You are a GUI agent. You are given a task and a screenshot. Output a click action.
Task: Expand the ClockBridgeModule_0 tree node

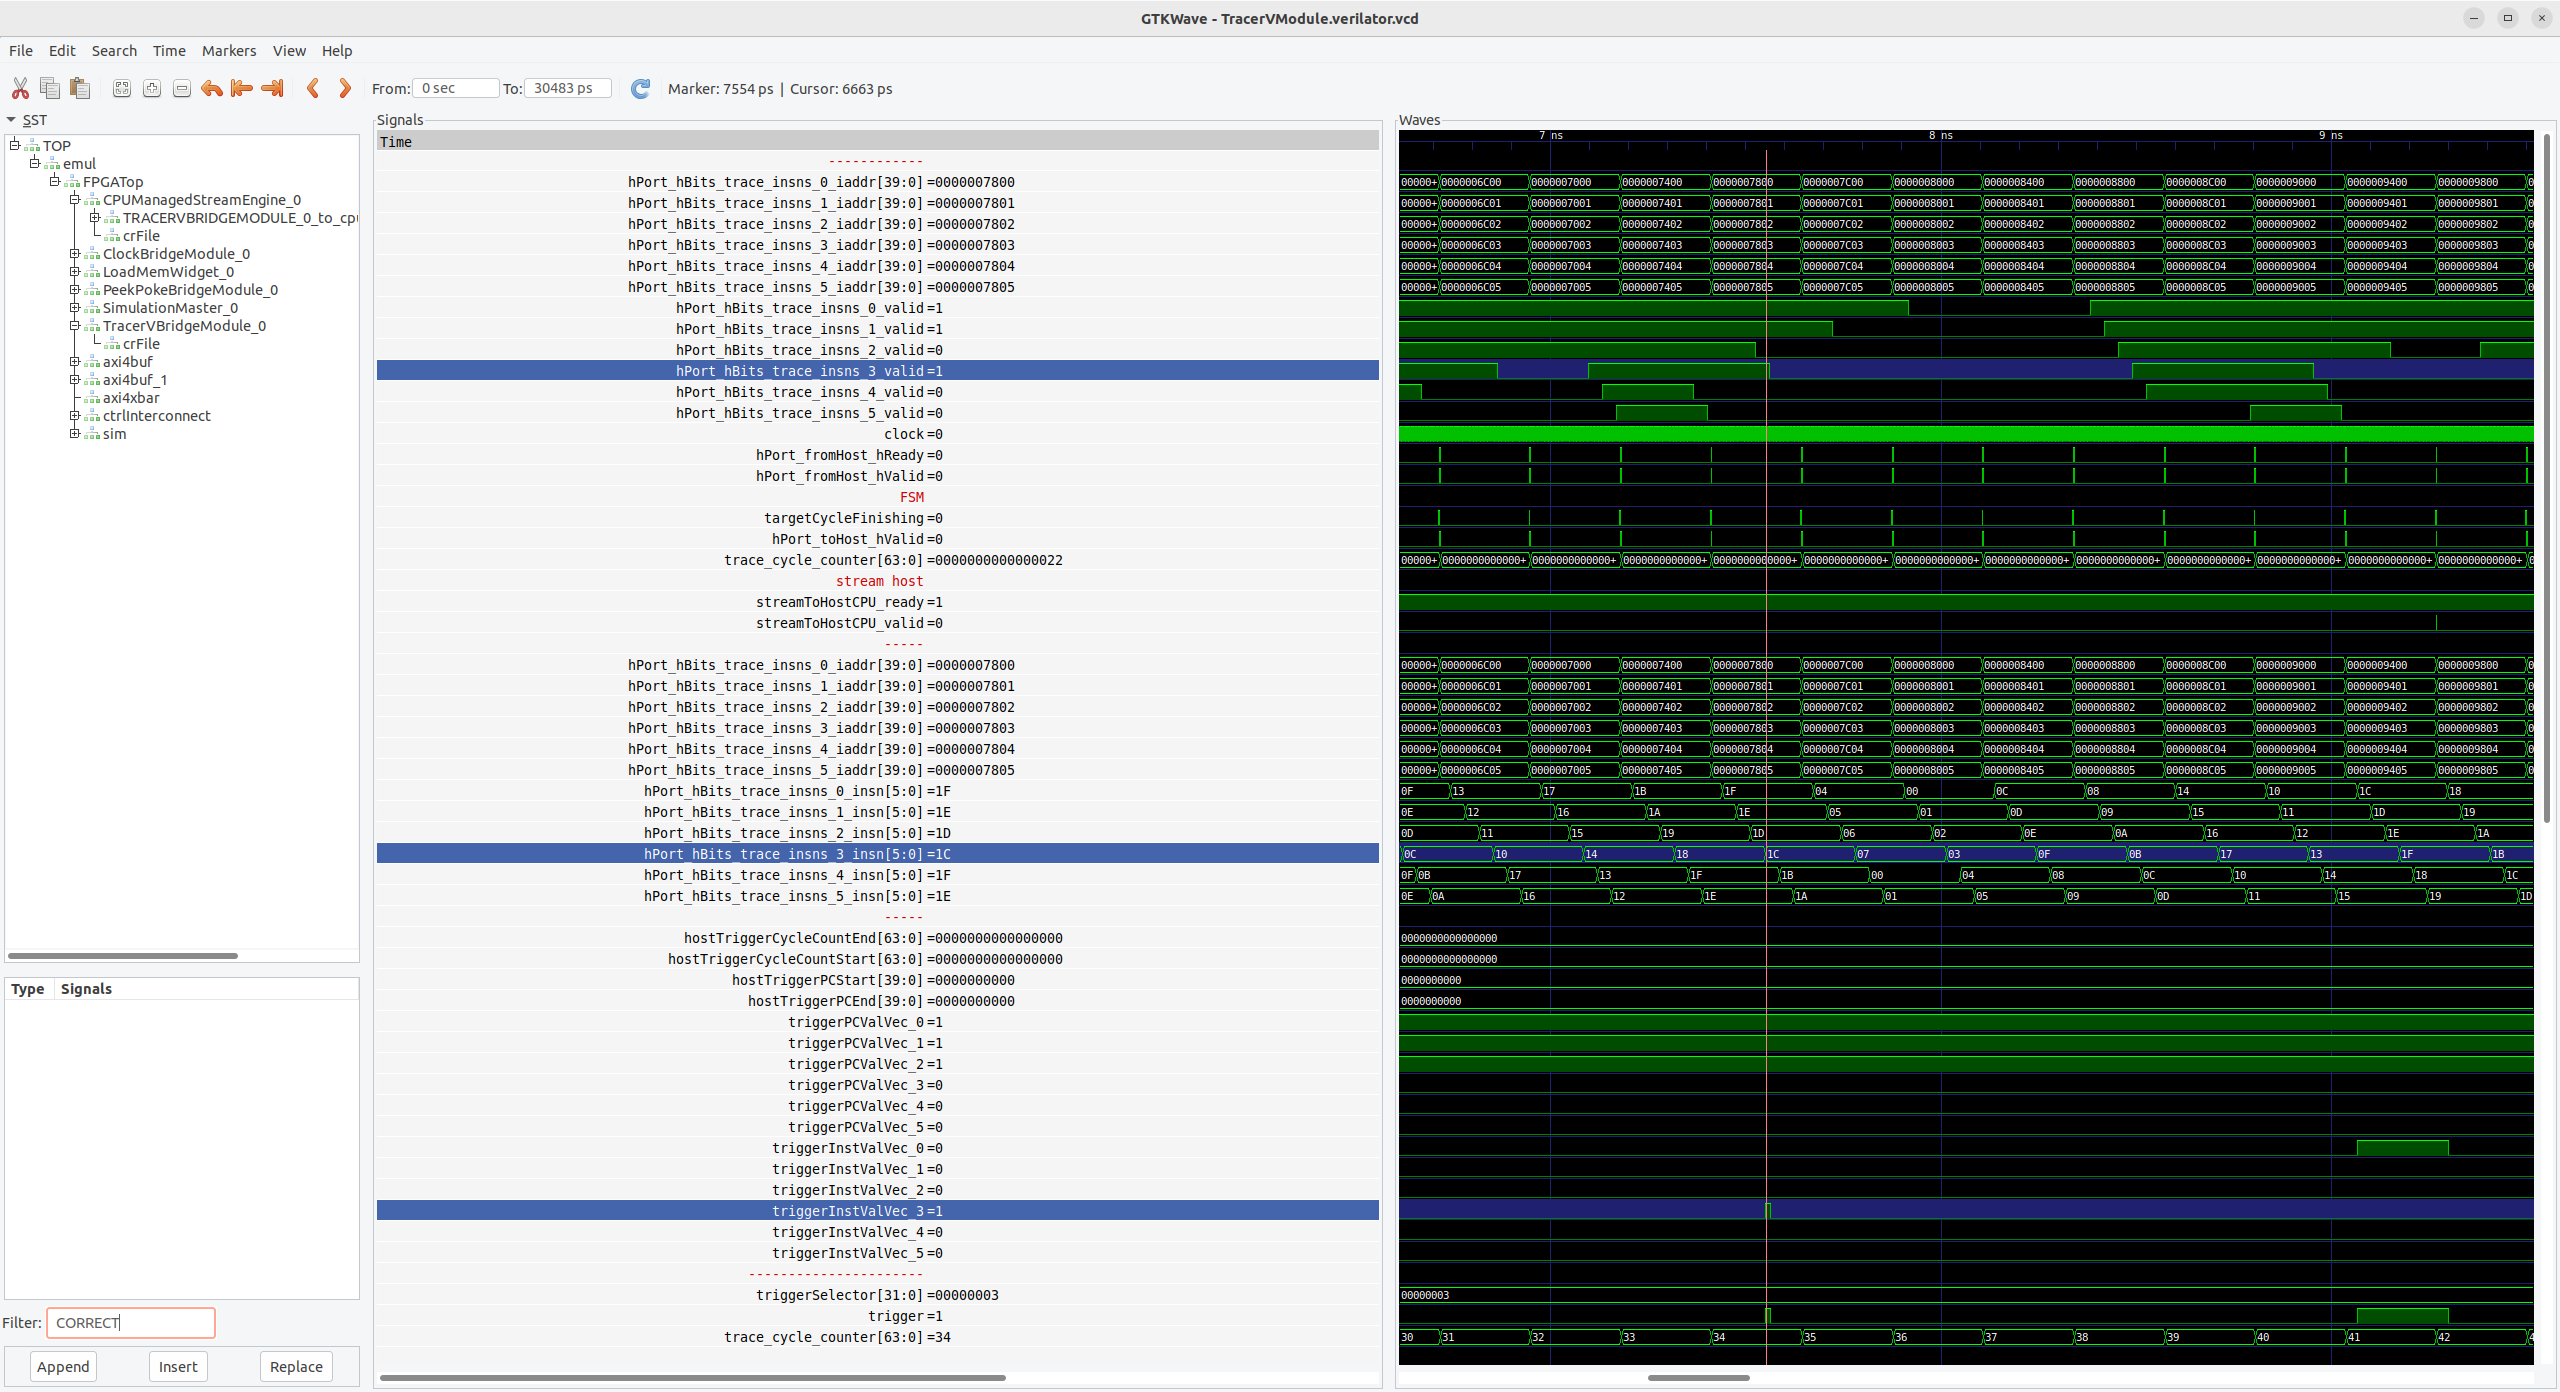coord(75,253)
